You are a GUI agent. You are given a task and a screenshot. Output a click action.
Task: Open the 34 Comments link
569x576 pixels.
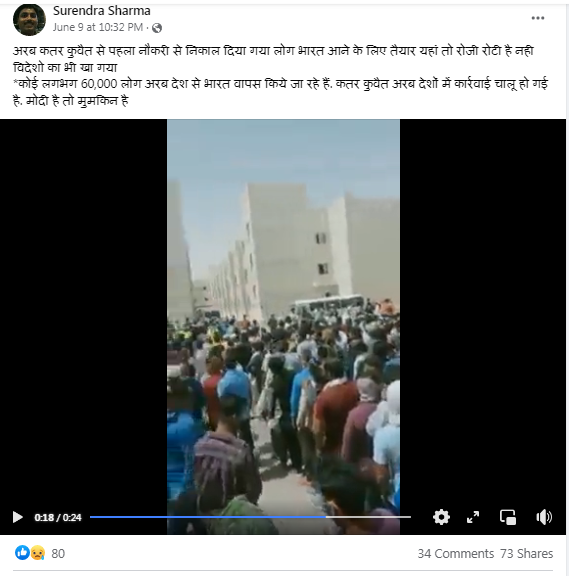click(x=455, y=553)
